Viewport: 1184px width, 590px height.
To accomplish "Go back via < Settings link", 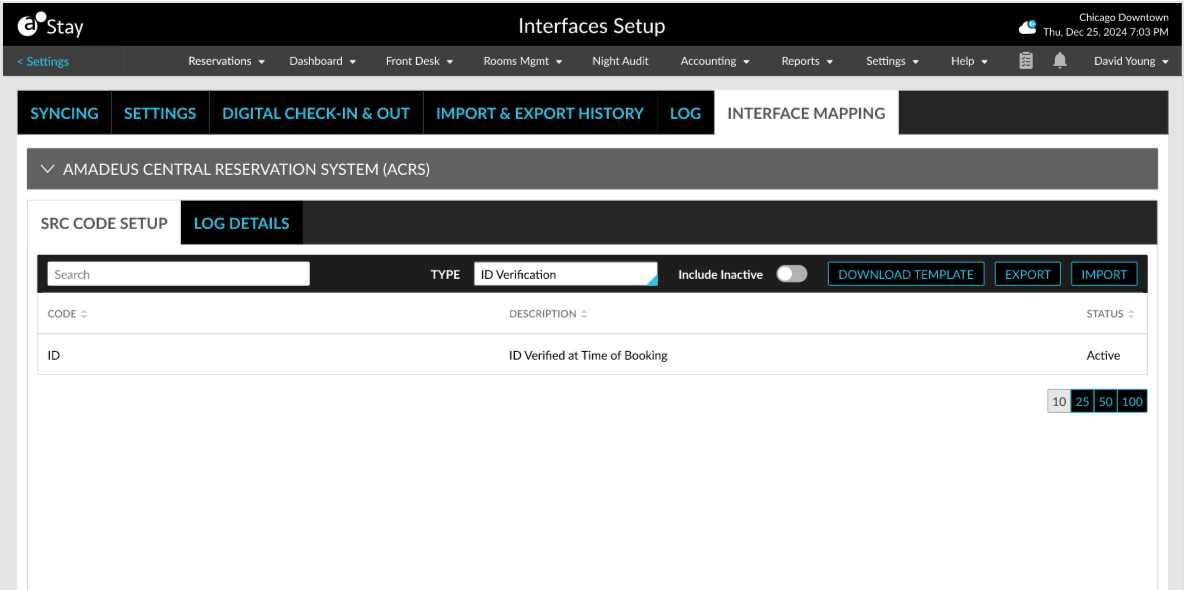I will (x=43, y=61).
